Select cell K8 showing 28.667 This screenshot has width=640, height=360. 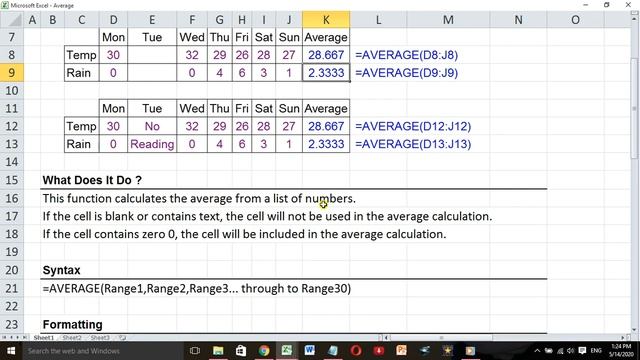[x=326, y=55]
